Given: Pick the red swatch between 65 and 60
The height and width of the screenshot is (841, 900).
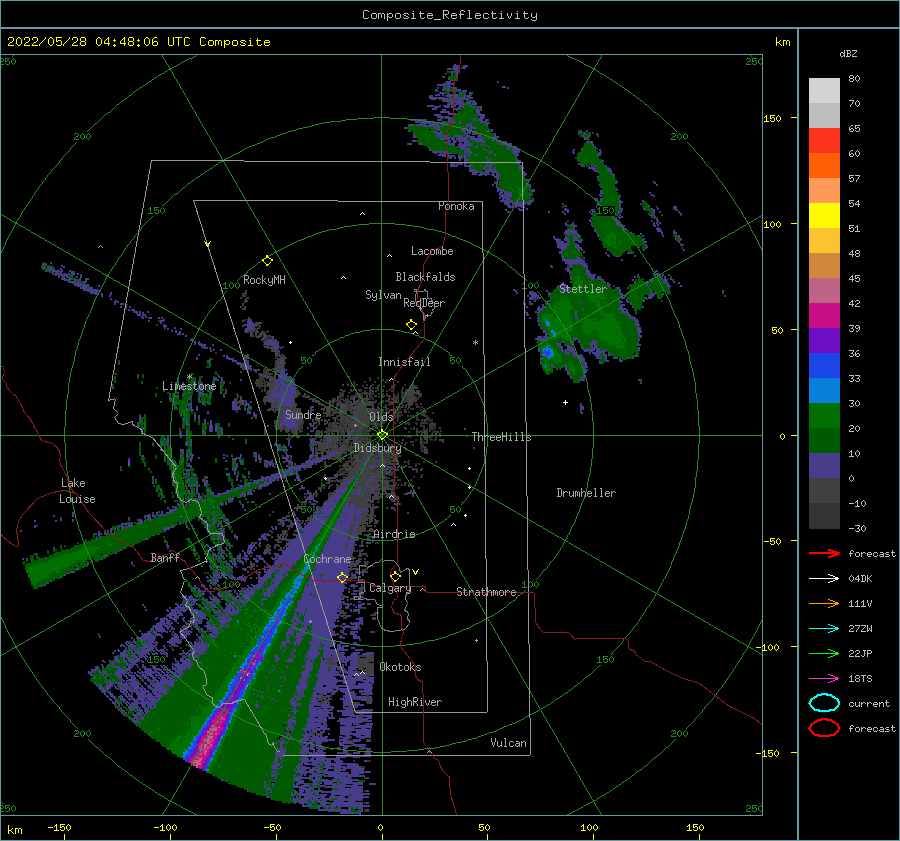Looking at the screenshot, I should pos(824,141).
